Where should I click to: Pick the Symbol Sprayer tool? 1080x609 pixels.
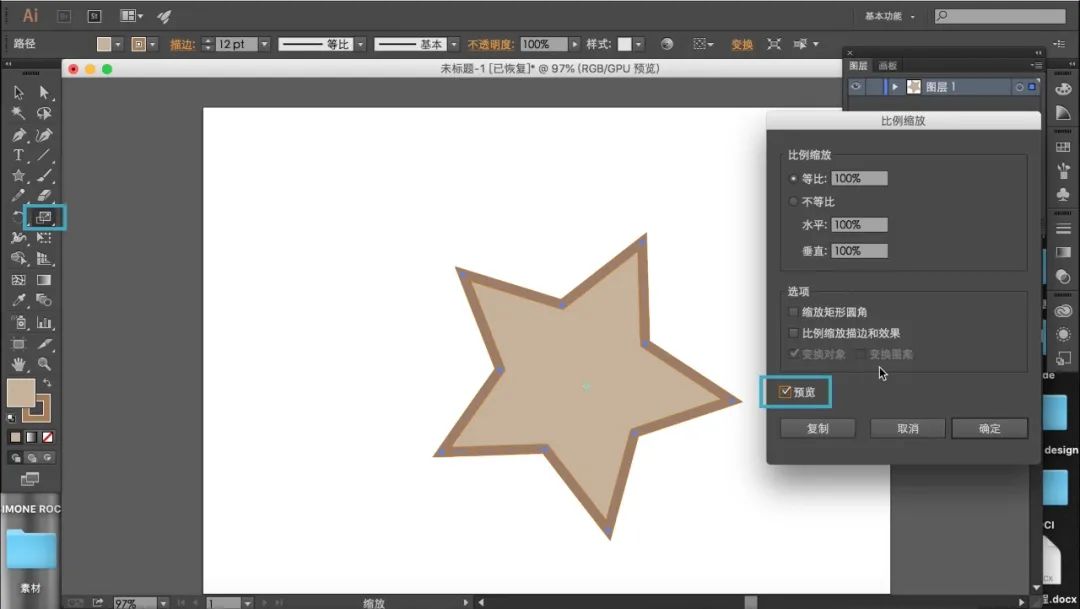tap(19, 322)
